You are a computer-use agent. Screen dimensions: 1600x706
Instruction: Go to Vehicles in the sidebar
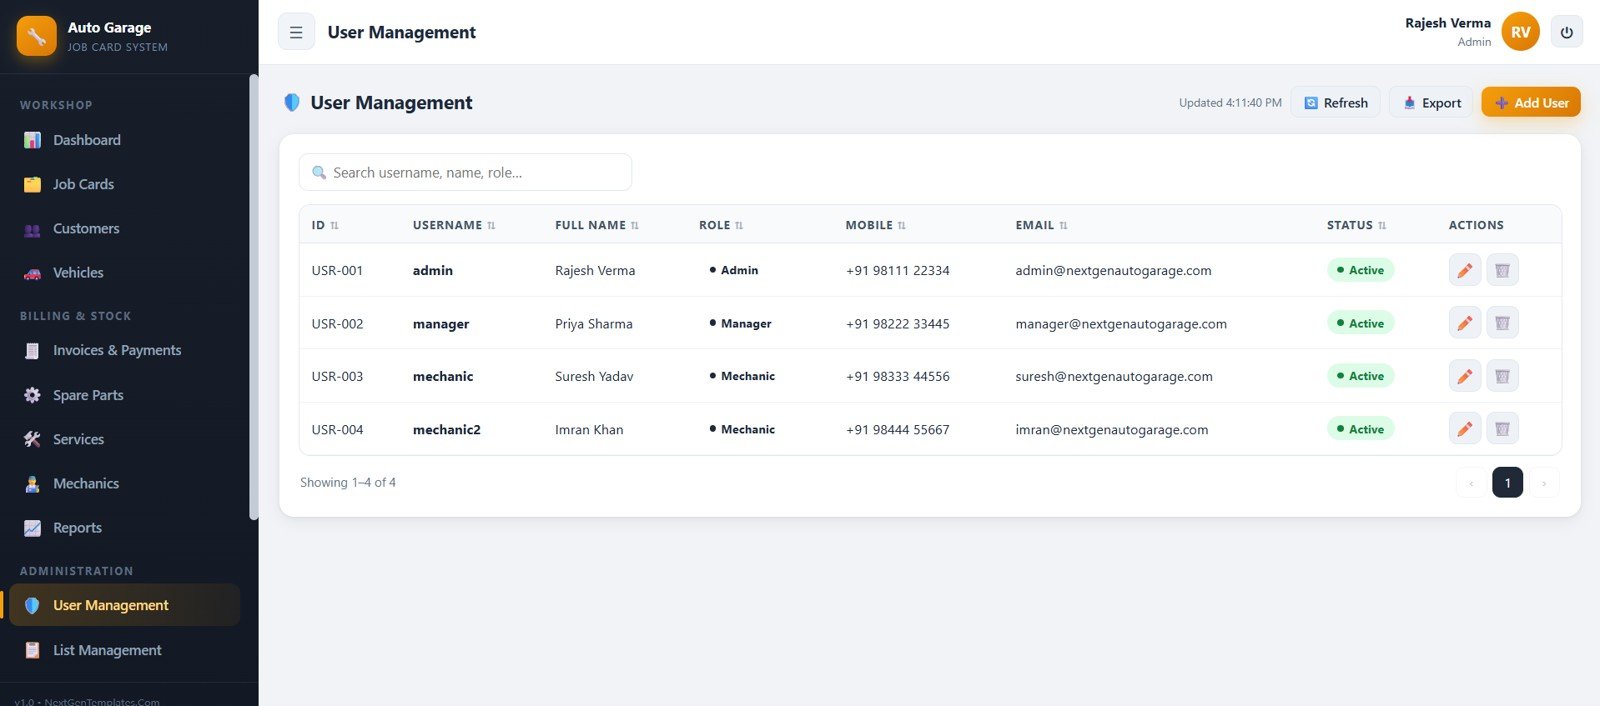[x=124, y=272]
